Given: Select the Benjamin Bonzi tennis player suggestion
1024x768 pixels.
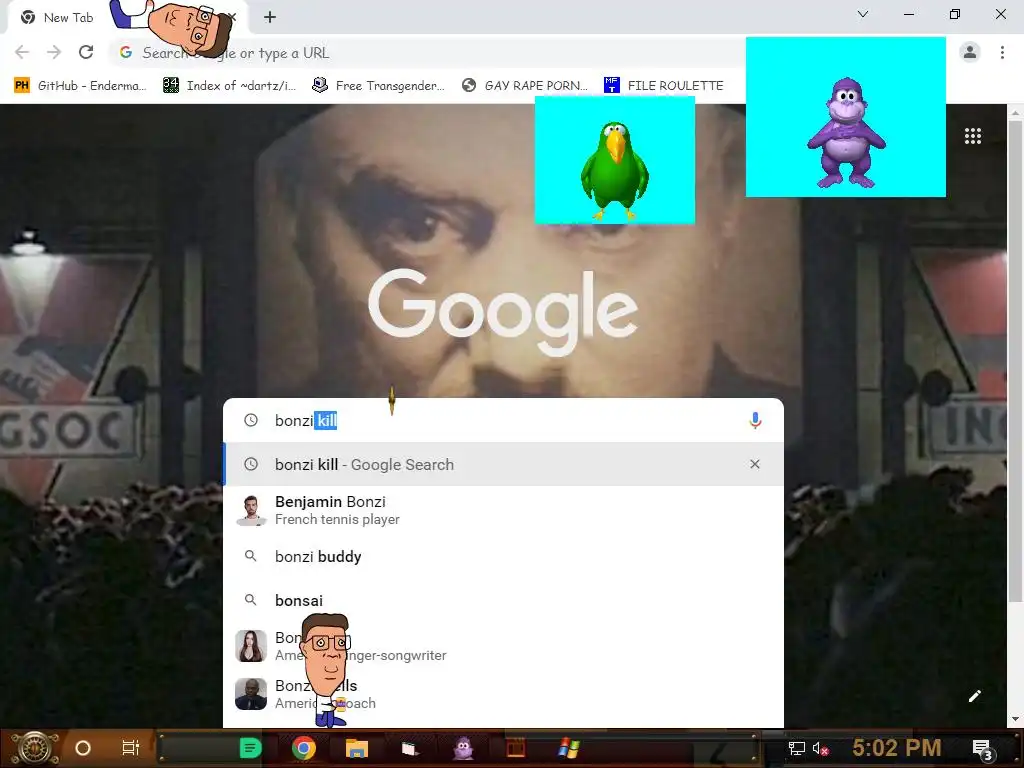Looking at the screenshot, I should pos(503,510).
